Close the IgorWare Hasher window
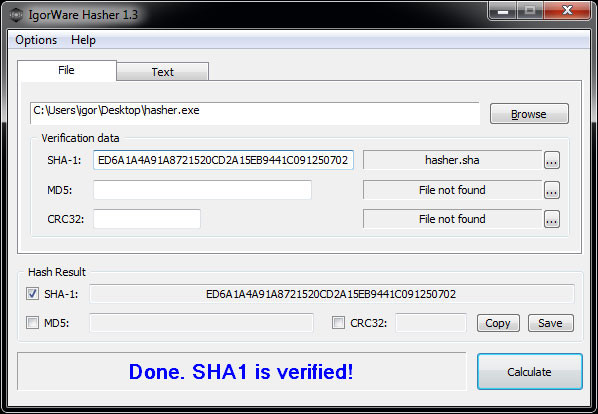The image size is (598, 414). (568, 11)
